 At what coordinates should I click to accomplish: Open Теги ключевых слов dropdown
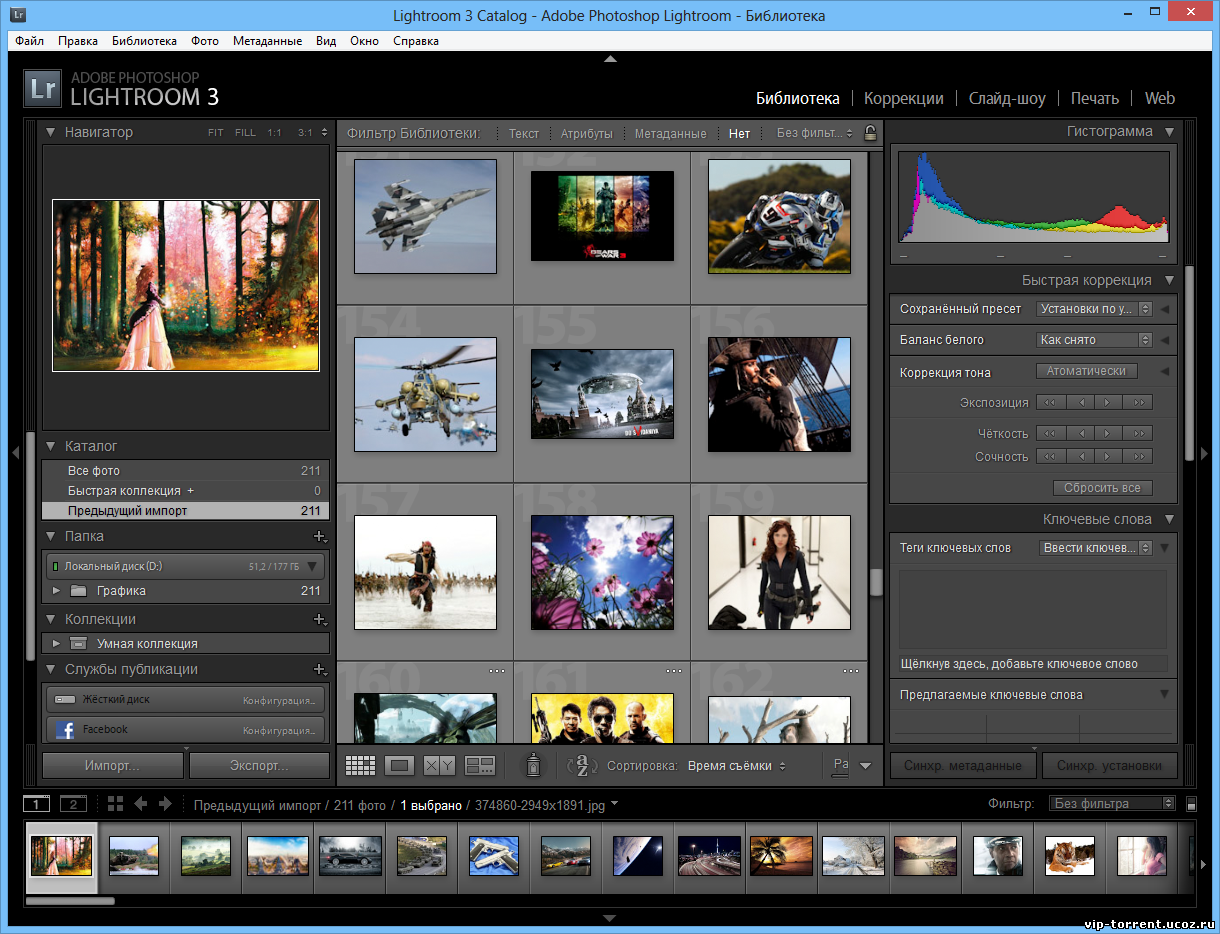click(x=1096, y=548)
